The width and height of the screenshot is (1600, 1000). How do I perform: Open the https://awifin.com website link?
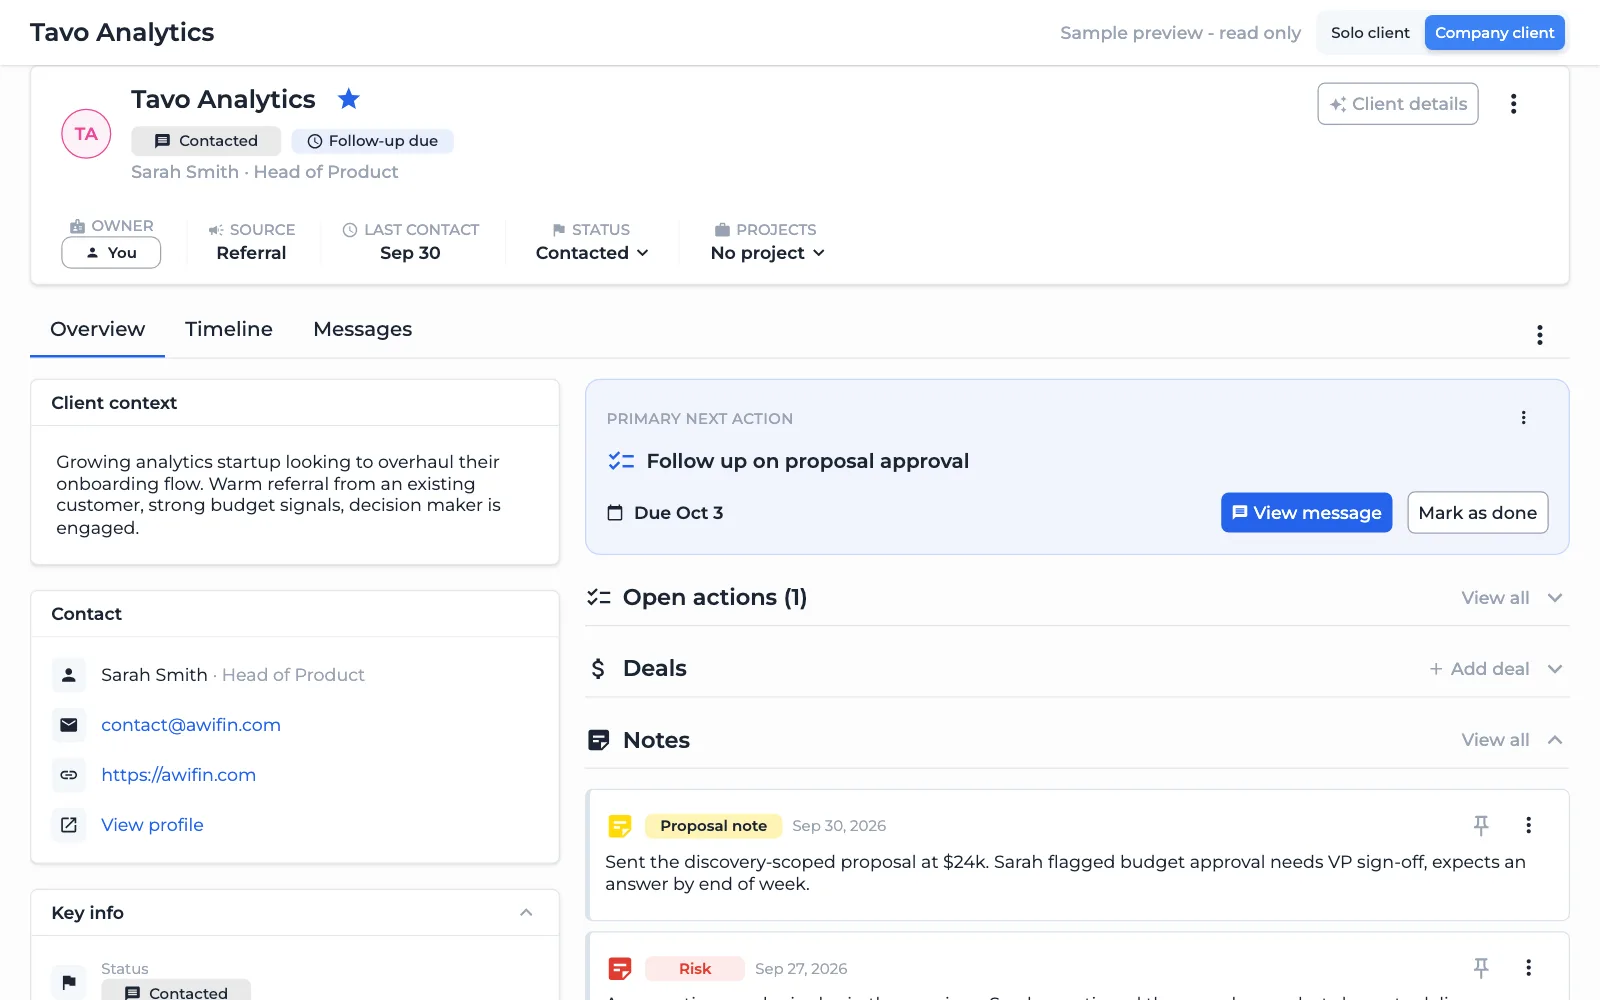point(178,775)
